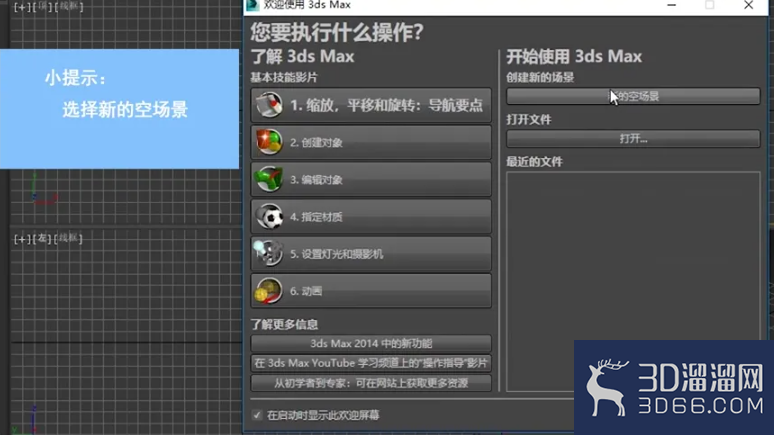
Task: Click the 编辑对象 green object icon
Action: click(x=269, y=179)
